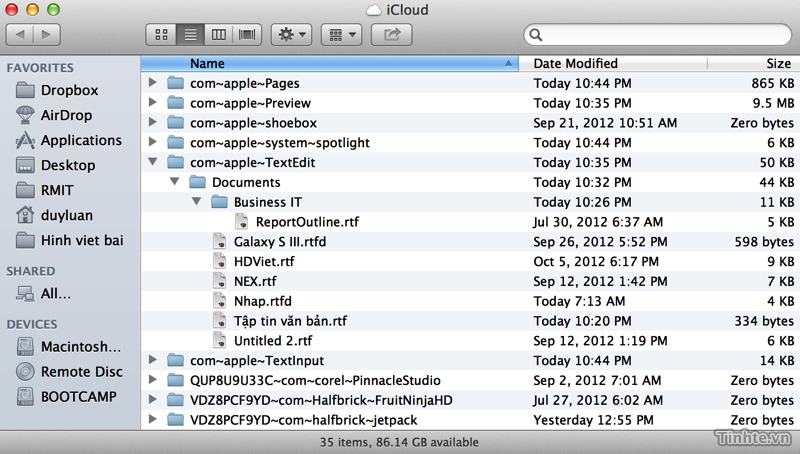Open the duyluan home folder
This screenshot has height=454, width=800.
click(x=55, y=215)
